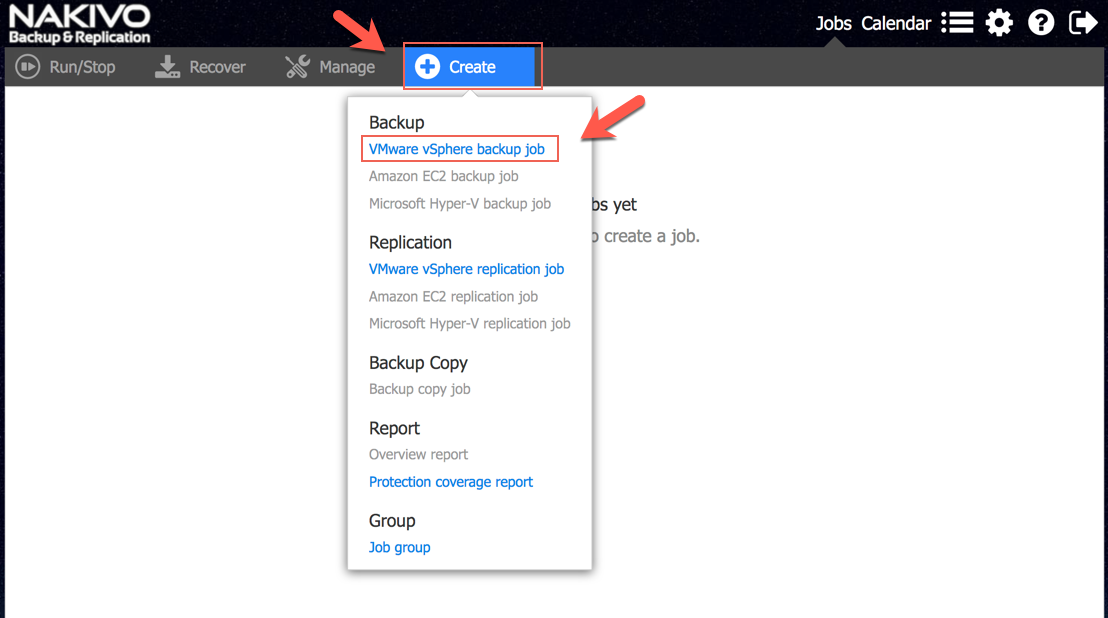Click the Run/Stop play icon
This screenshot has width=1108, height=618.
tap(28, 67)
